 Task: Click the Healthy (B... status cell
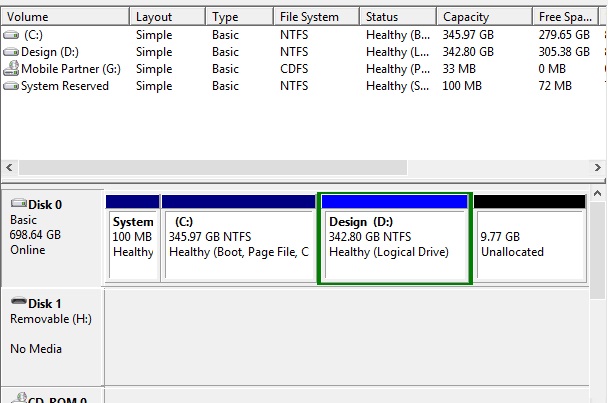398,35
